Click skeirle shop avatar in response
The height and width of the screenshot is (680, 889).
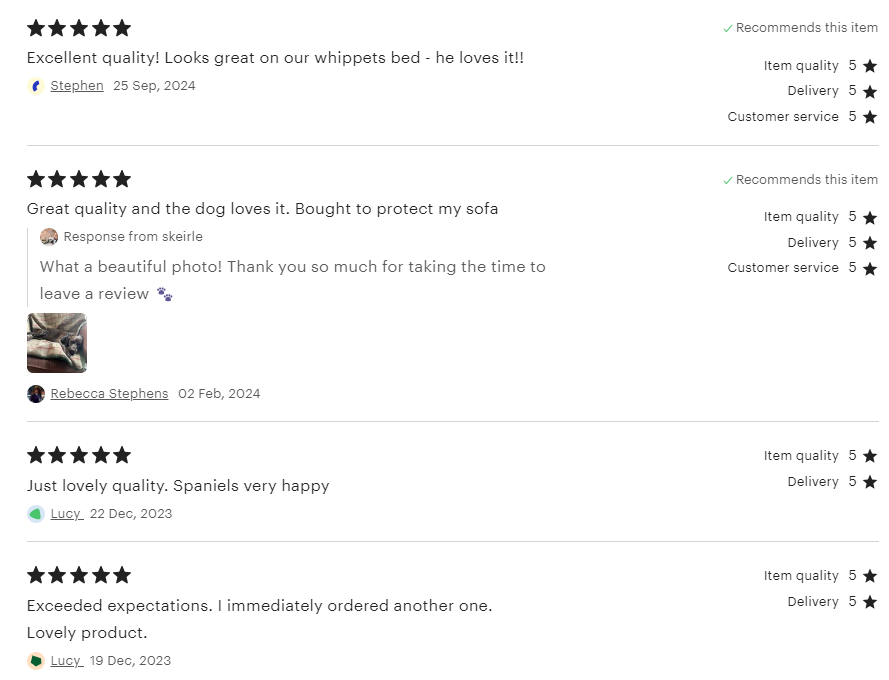(49, 236)
